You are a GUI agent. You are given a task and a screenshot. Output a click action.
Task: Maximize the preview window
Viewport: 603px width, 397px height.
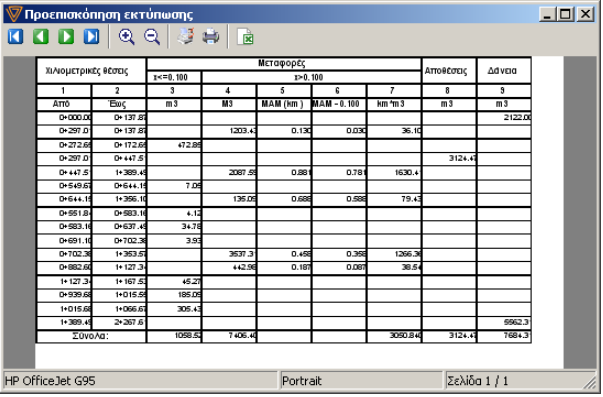point(566,15)
